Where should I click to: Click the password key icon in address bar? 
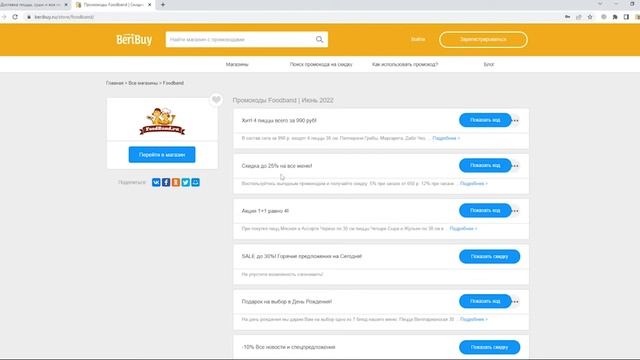[567, 17]
